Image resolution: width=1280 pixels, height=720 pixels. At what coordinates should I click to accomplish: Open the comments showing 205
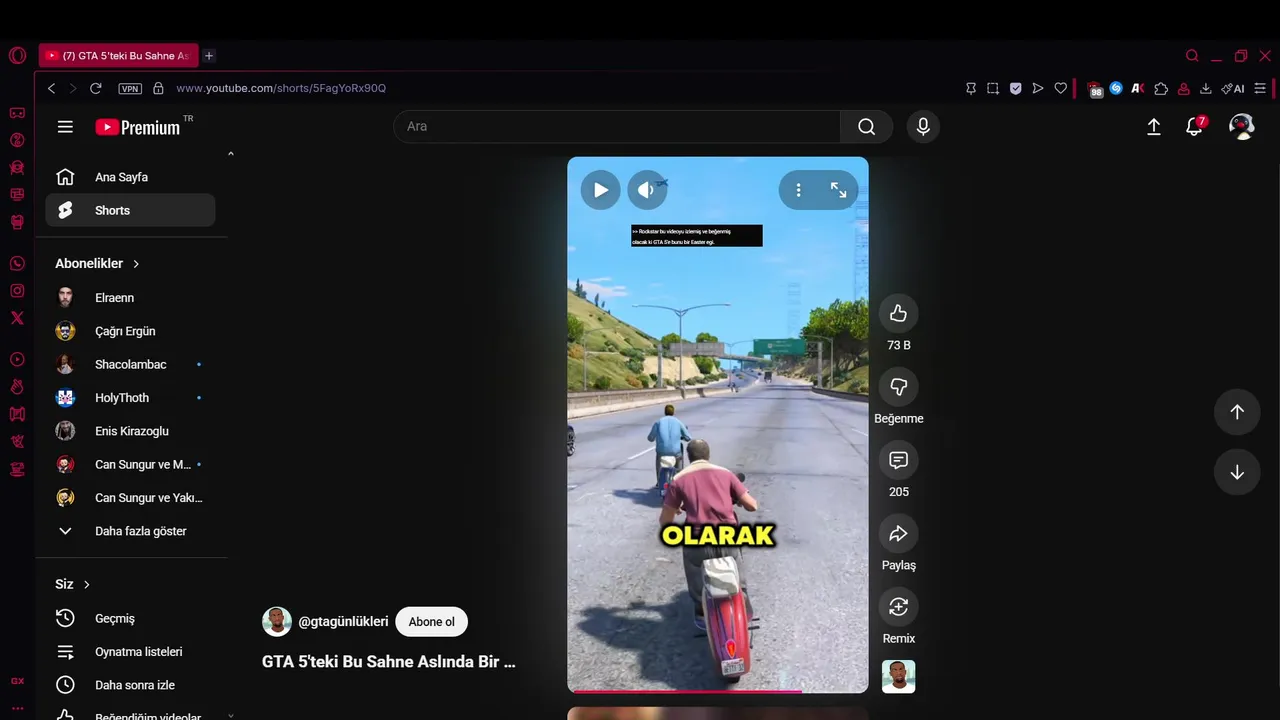coord(898,460)
